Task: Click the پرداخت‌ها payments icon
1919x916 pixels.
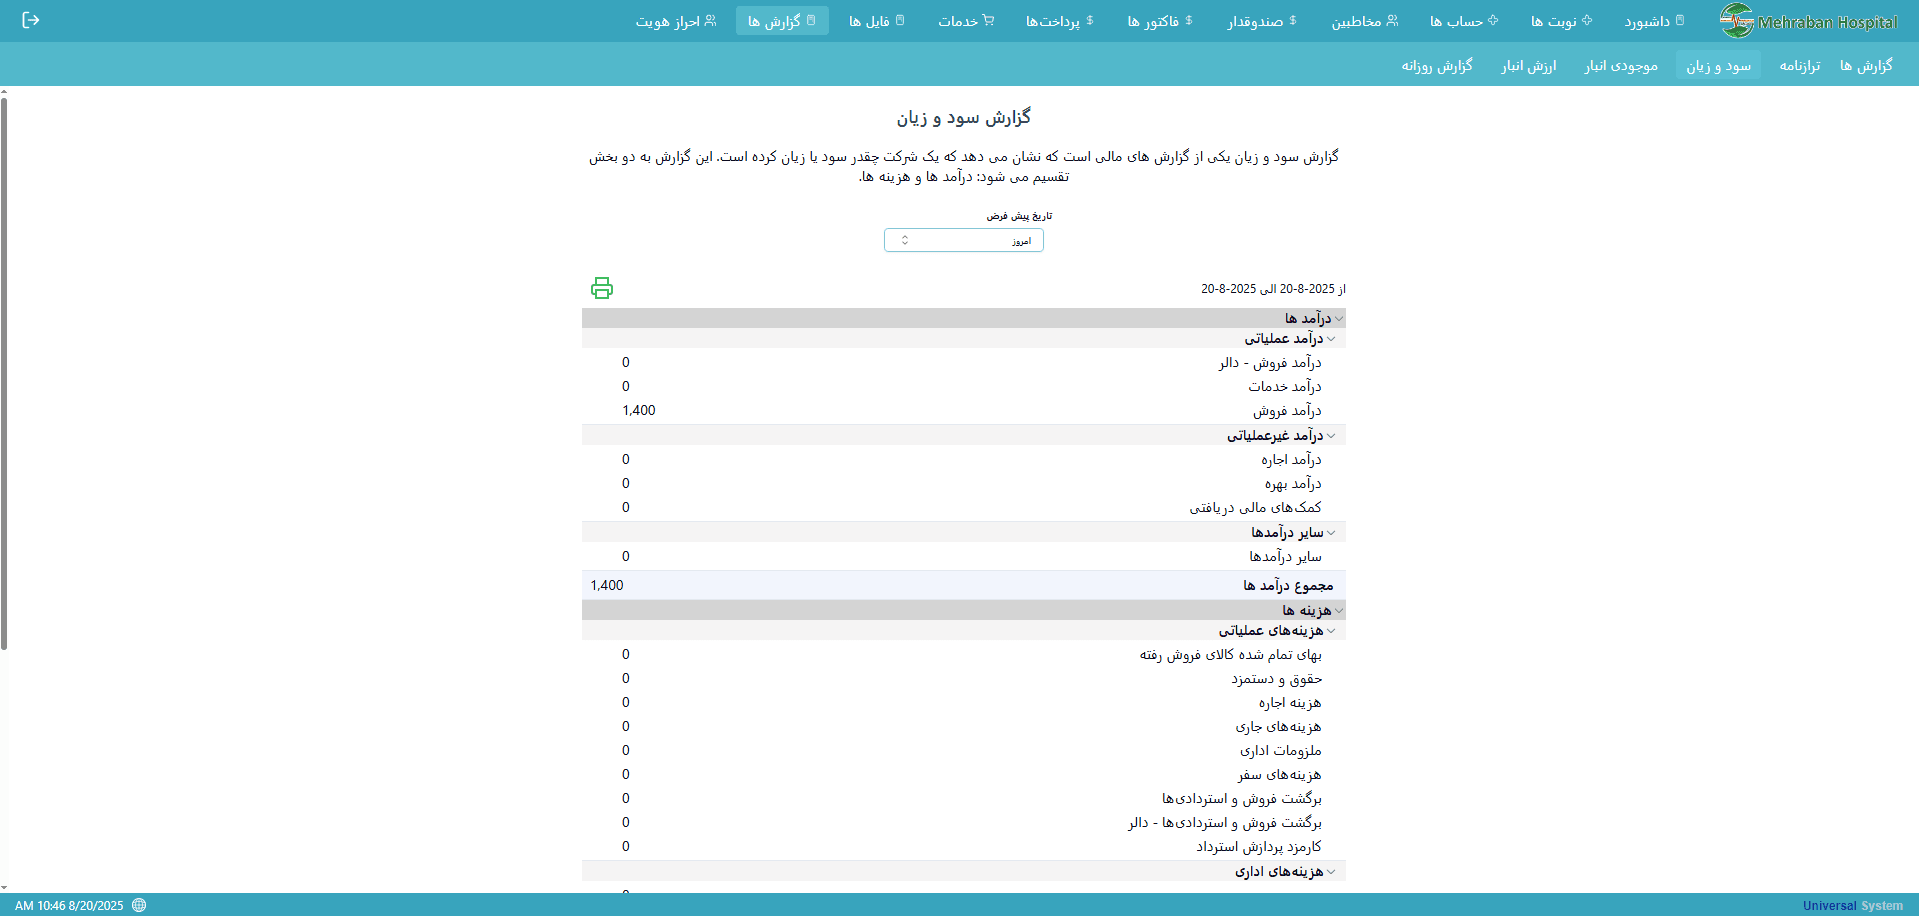Action: coord(1090,20)
